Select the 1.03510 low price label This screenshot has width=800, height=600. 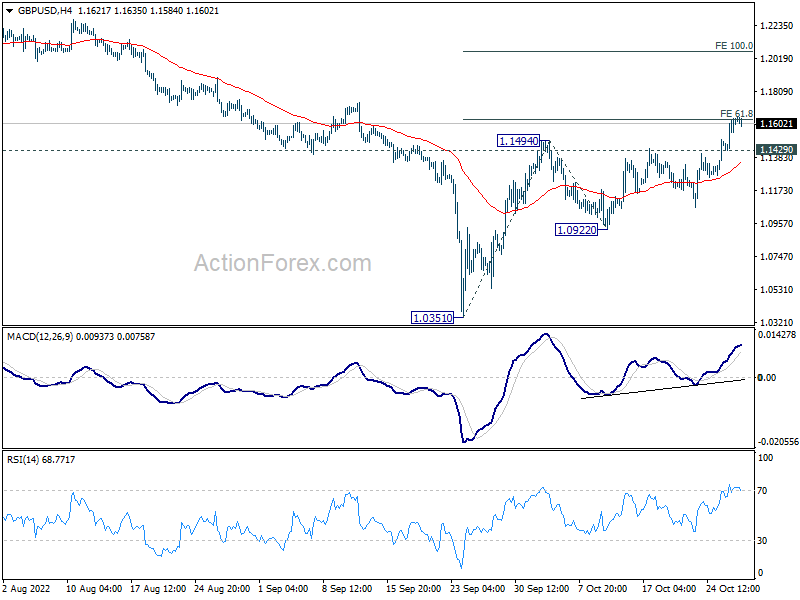click(432, 318)
